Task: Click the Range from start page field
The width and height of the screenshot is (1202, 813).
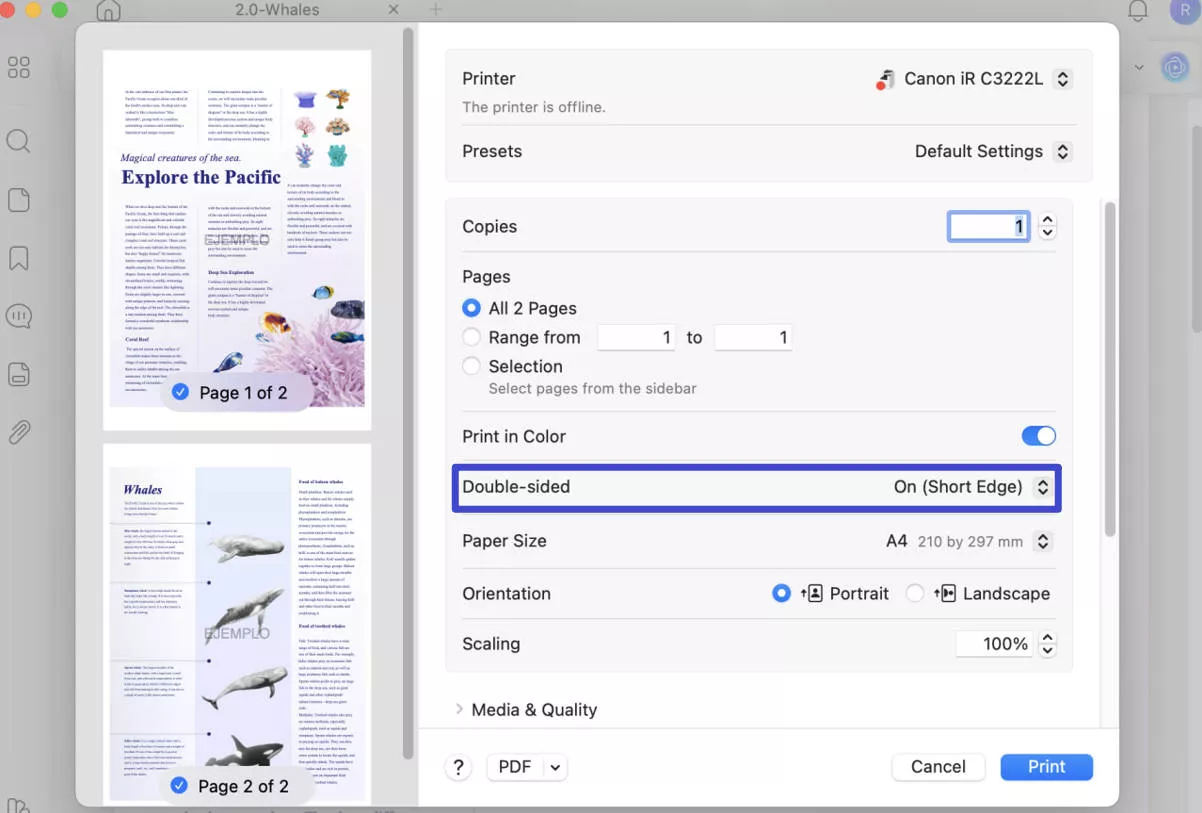Action: point(636,338)
